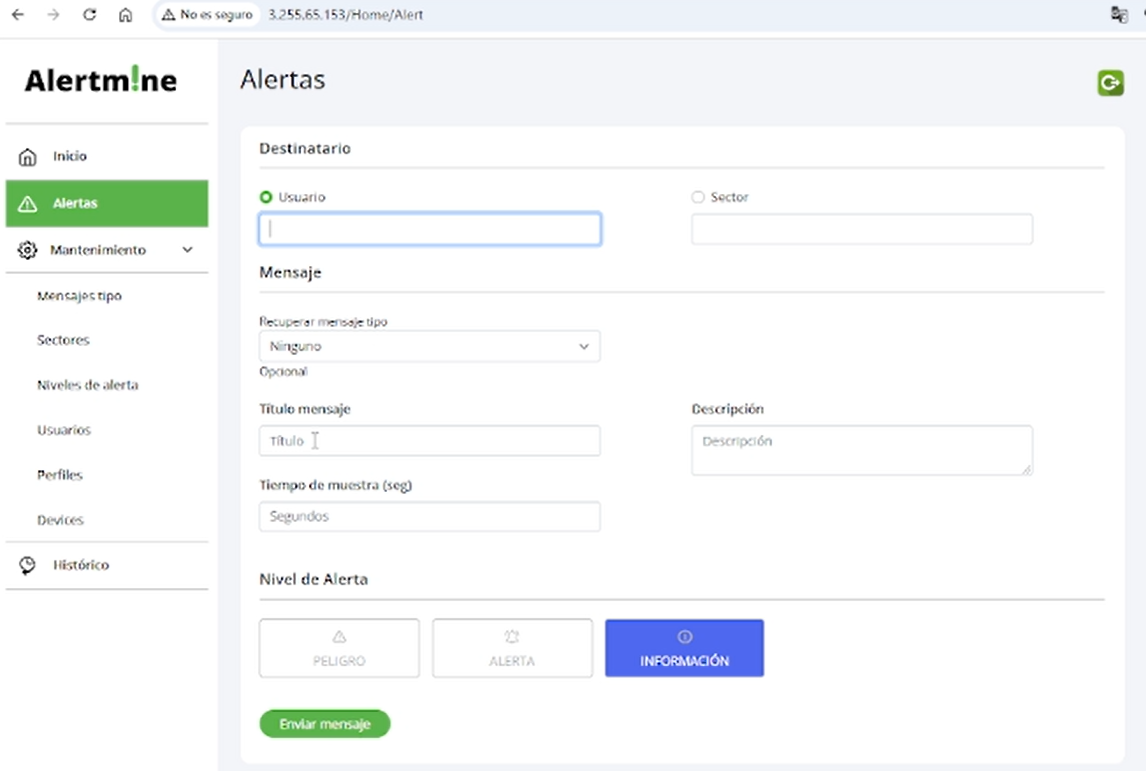The height and width of the screenshot is (771, 1146).
Task: Click the Mantenimiento gear icon
Action: (x=28, y=250)
